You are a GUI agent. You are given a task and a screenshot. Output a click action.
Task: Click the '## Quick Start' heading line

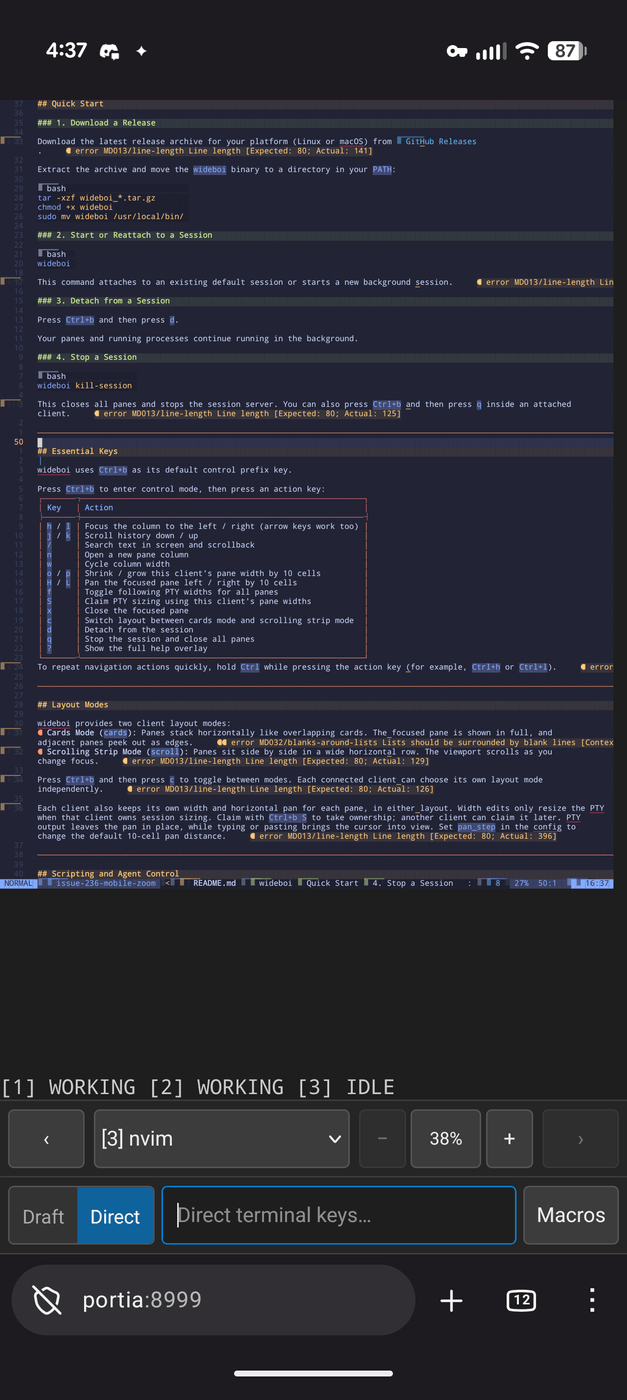(70, 104)
